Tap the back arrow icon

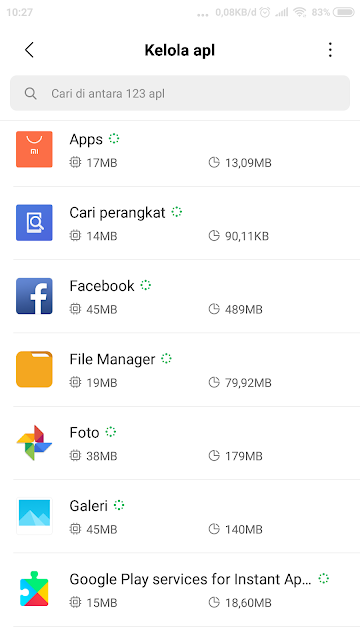pos(29,50)
